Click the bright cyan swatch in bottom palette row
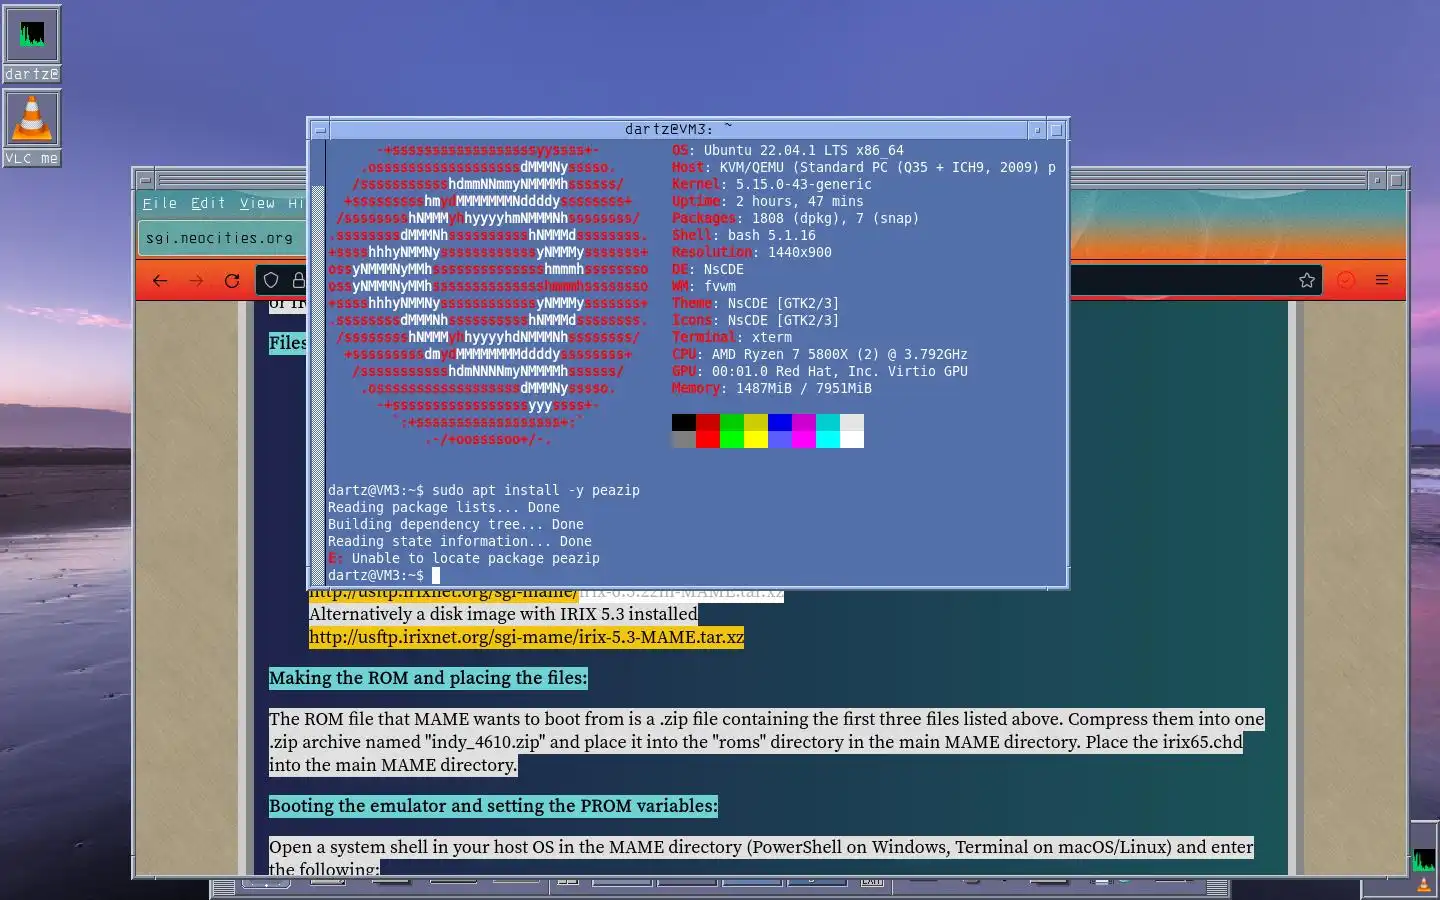The width and height of the screenshot is (1440, 900). click(828, 440)
